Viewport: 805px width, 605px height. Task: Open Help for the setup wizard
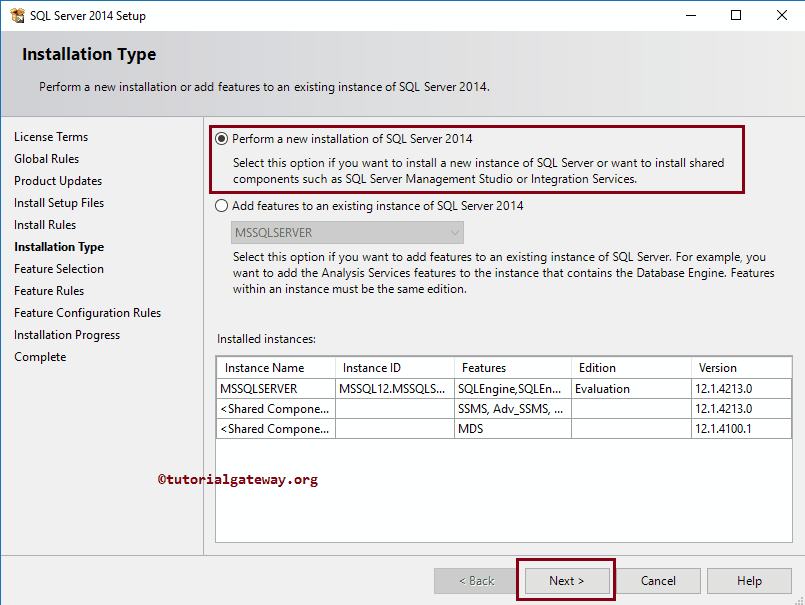(748, 580)
